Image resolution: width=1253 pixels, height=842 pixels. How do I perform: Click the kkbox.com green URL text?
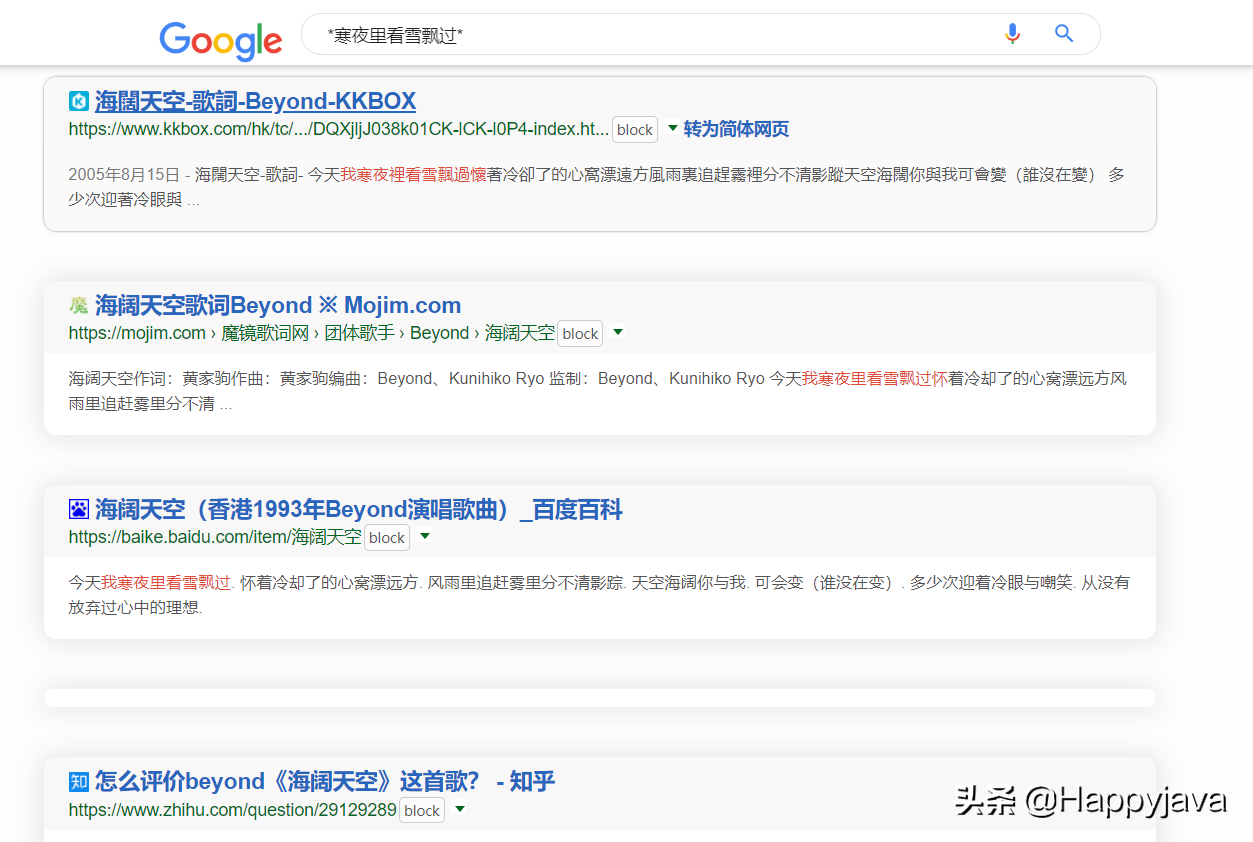[x=339, y=129]
